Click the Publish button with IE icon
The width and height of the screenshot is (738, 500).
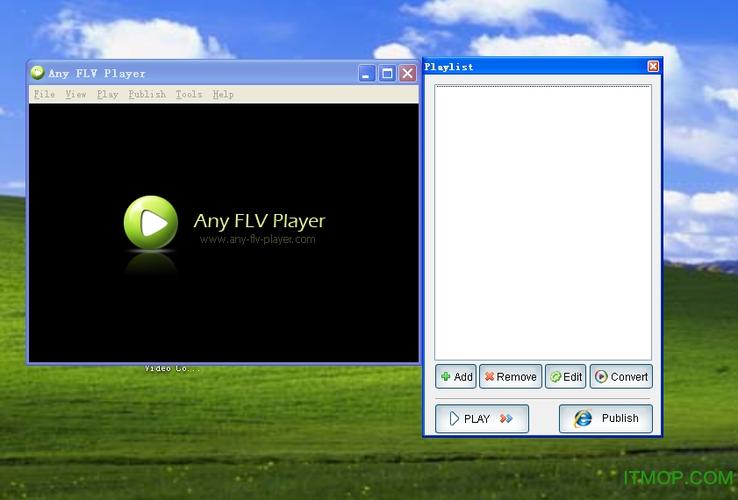pos(605,419)
